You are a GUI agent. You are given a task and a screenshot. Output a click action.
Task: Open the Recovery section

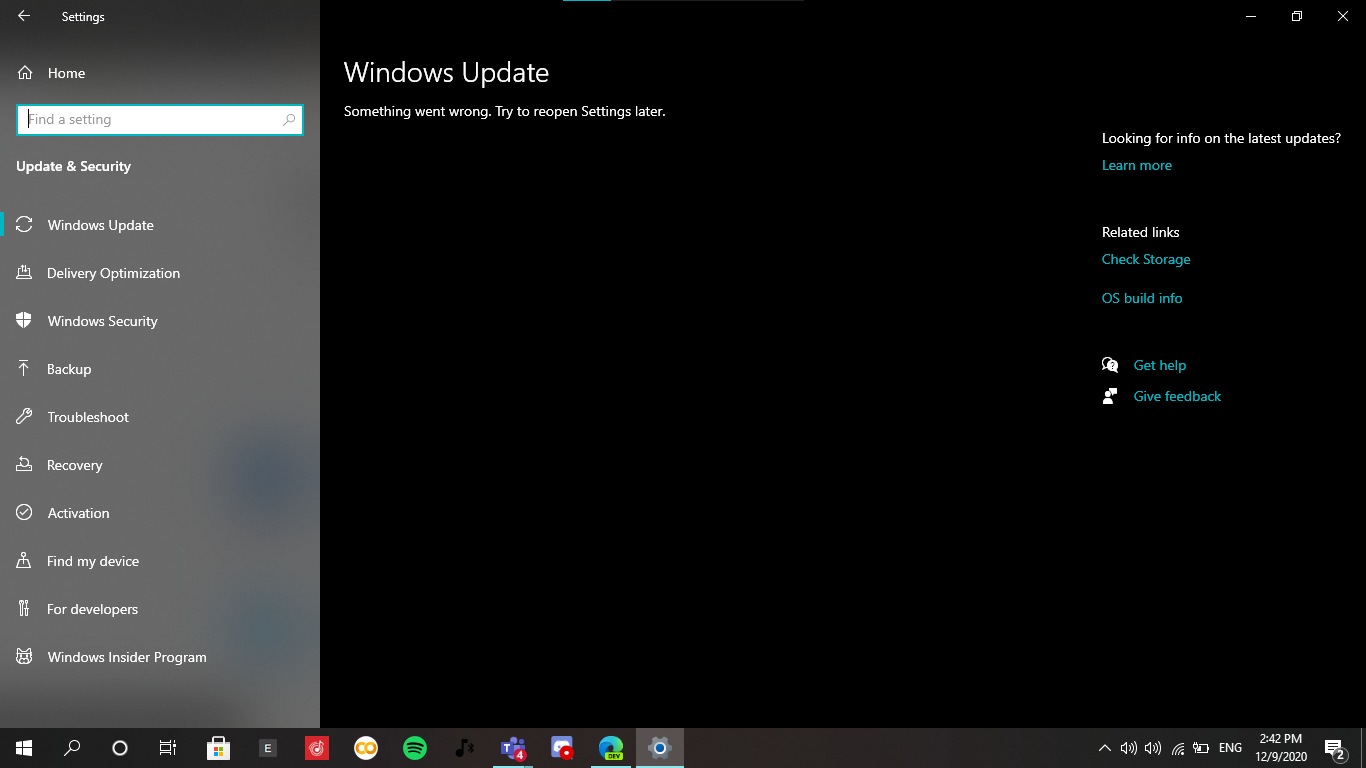[160, 465]
